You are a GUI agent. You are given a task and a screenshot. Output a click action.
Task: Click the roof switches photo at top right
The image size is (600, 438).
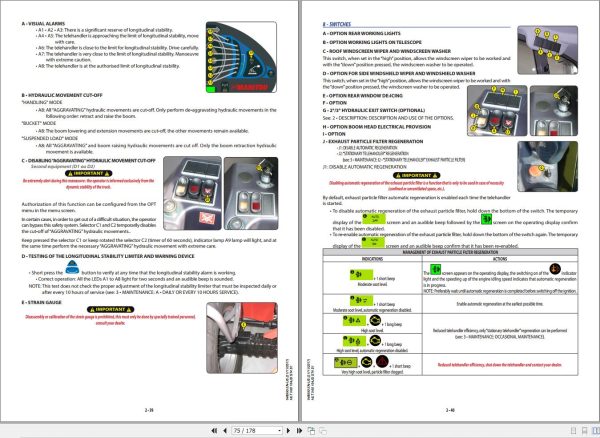point(548,50)
